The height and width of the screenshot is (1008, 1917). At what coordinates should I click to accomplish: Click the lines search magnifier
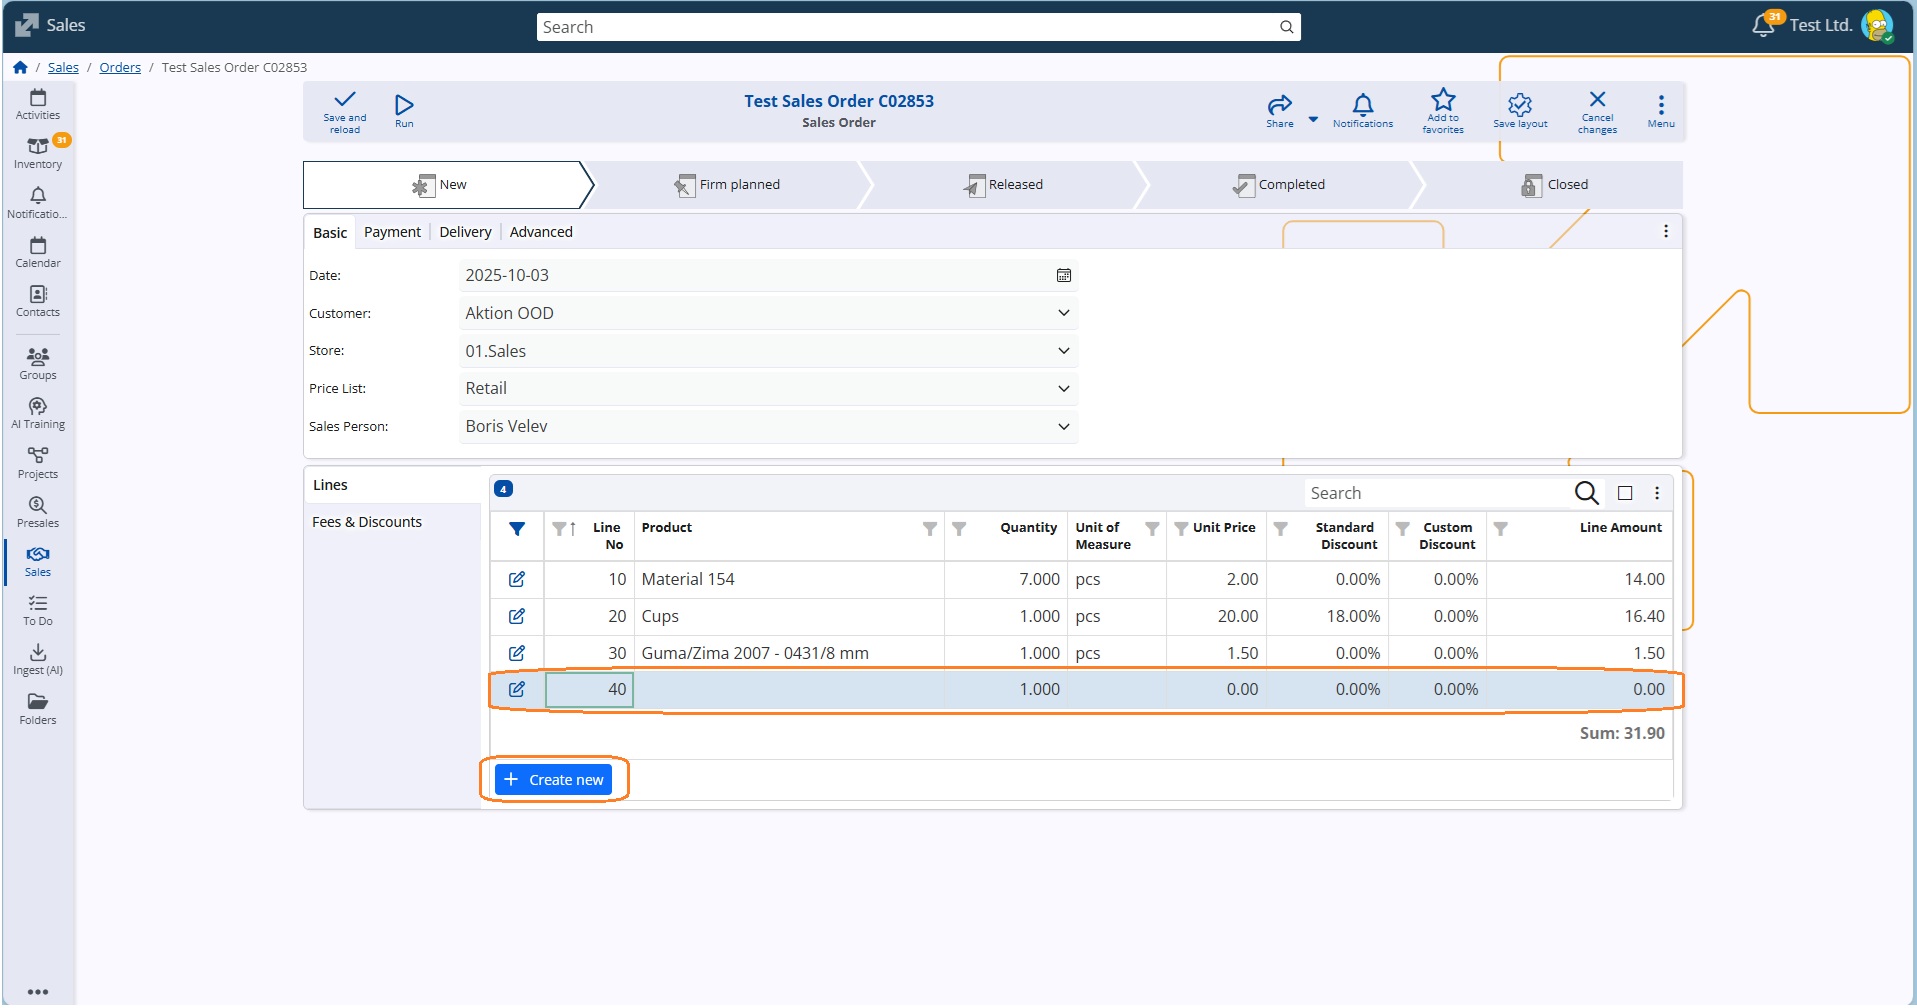[1586, 492]
